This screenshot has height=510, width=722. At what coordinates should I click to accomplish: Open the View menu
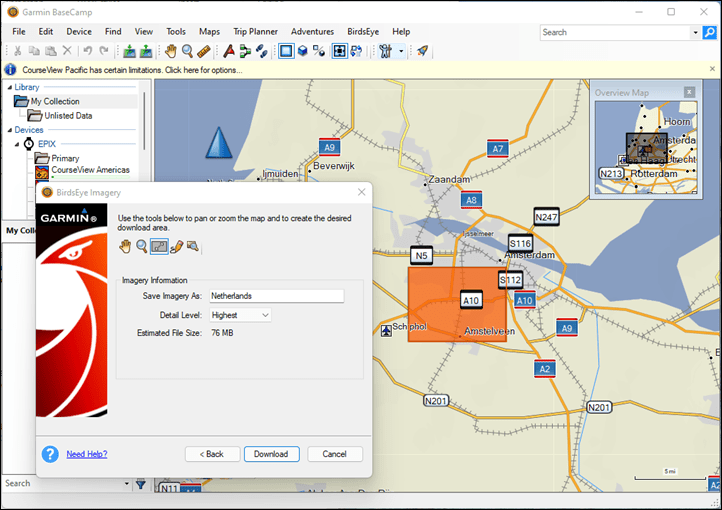(144, 31)
